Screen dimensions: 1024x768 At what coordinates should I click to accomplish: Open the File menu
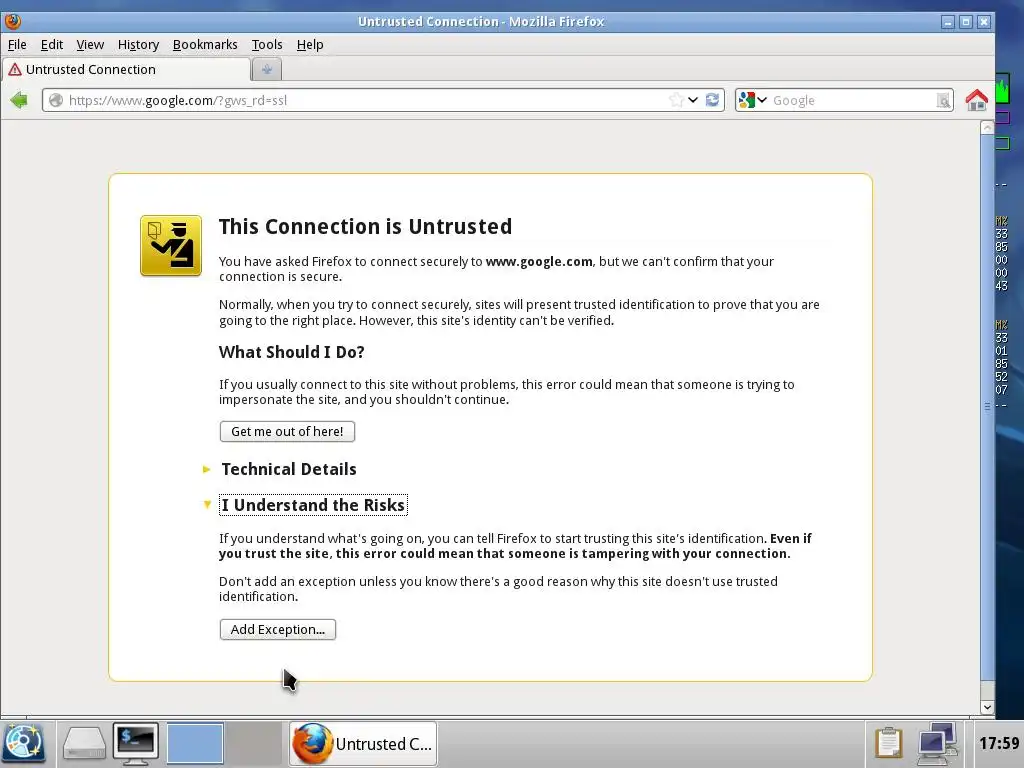pyautogui.click(x=17, y=44)
